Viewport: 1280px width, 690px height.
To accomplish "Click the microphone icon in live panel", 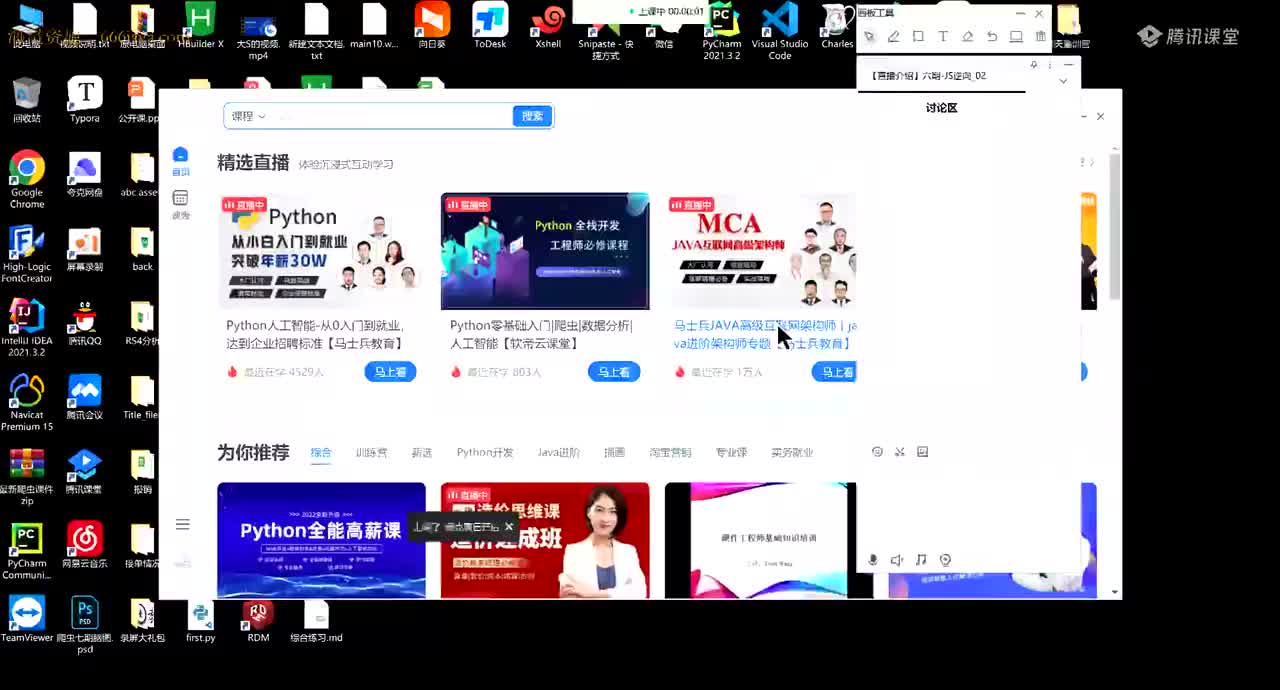I will [873, 560].
